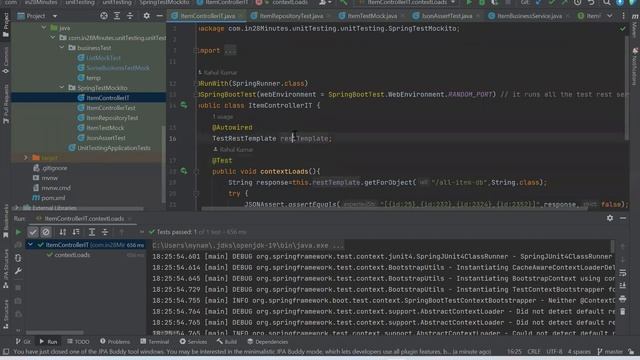
Task: Switch to ItemTestMock.java tab
Action: [372, 16]
